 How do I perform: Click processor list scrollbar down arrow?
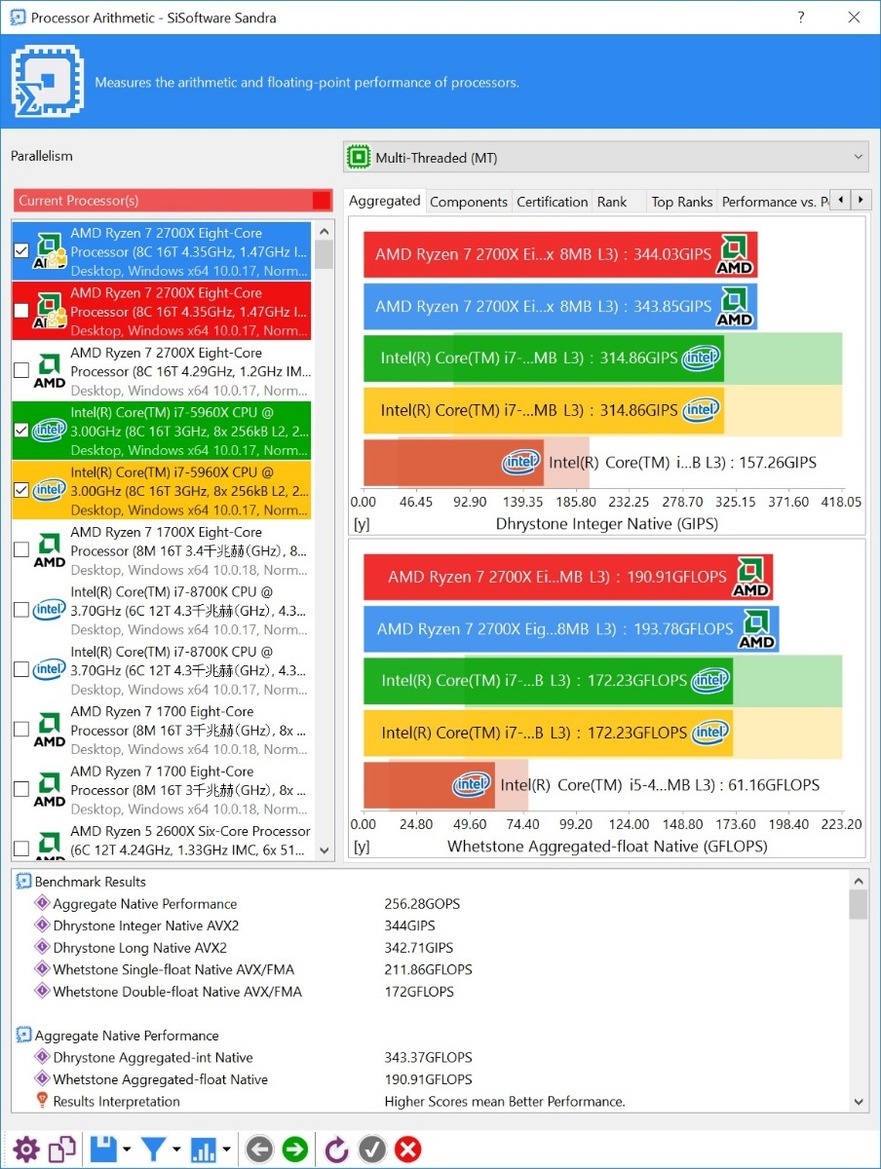tap(324, 850)
